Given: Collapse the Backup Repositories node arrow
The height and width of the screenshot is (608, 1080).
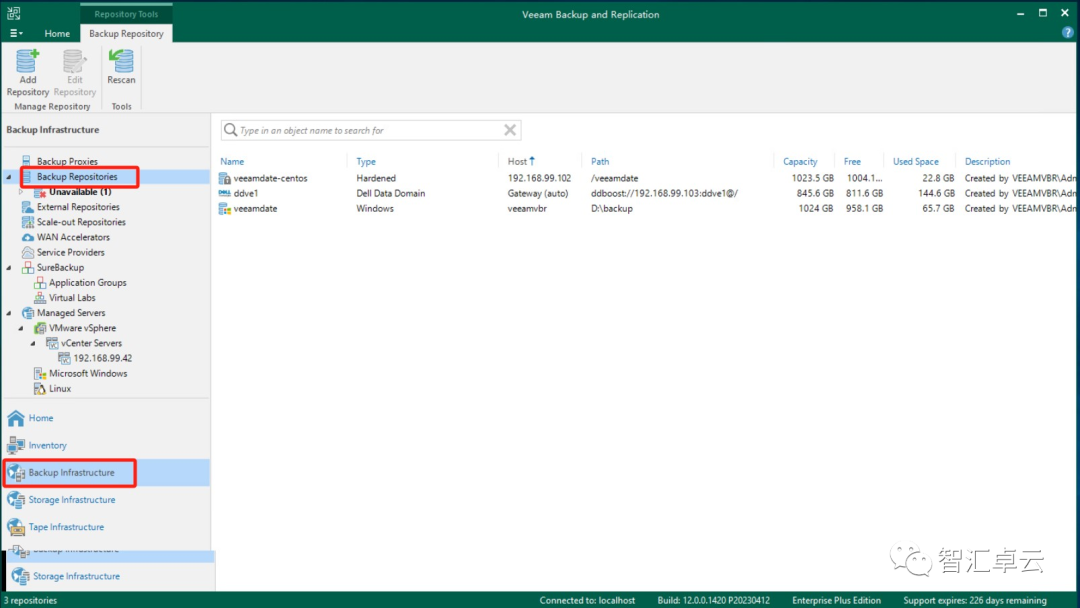Looking at the screenshot, I should click(9, 177).
